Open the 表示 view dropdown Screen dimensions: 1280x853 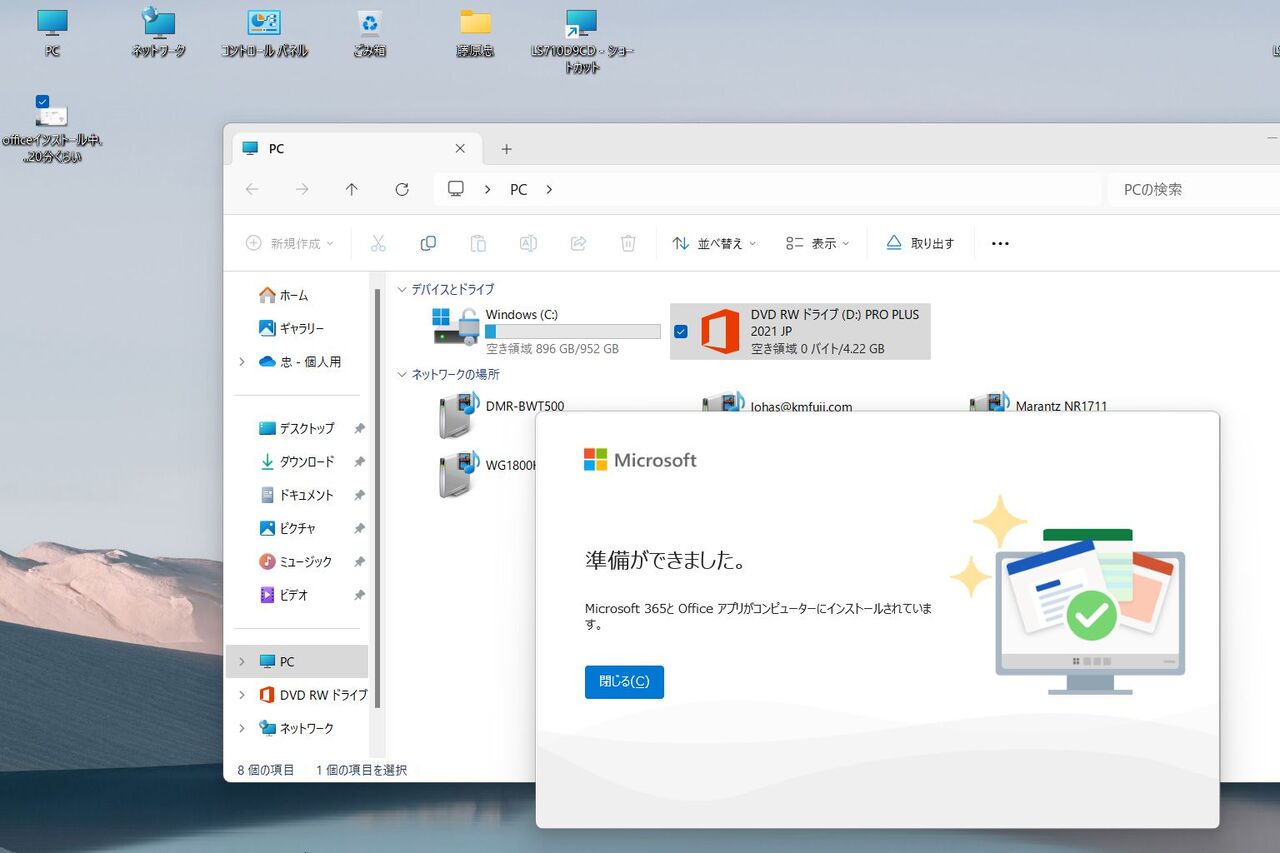coord(817,243)
